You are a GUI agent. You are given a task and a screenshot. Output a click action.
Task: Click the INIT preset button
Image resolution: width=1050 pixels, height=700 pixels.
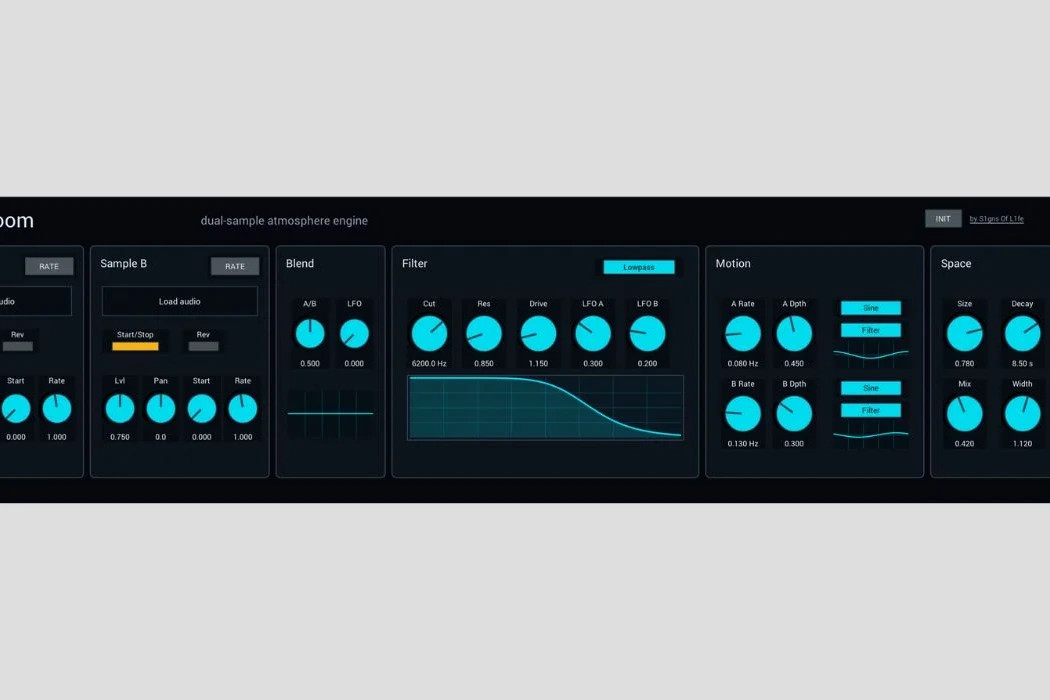click(x=943, y=219)
